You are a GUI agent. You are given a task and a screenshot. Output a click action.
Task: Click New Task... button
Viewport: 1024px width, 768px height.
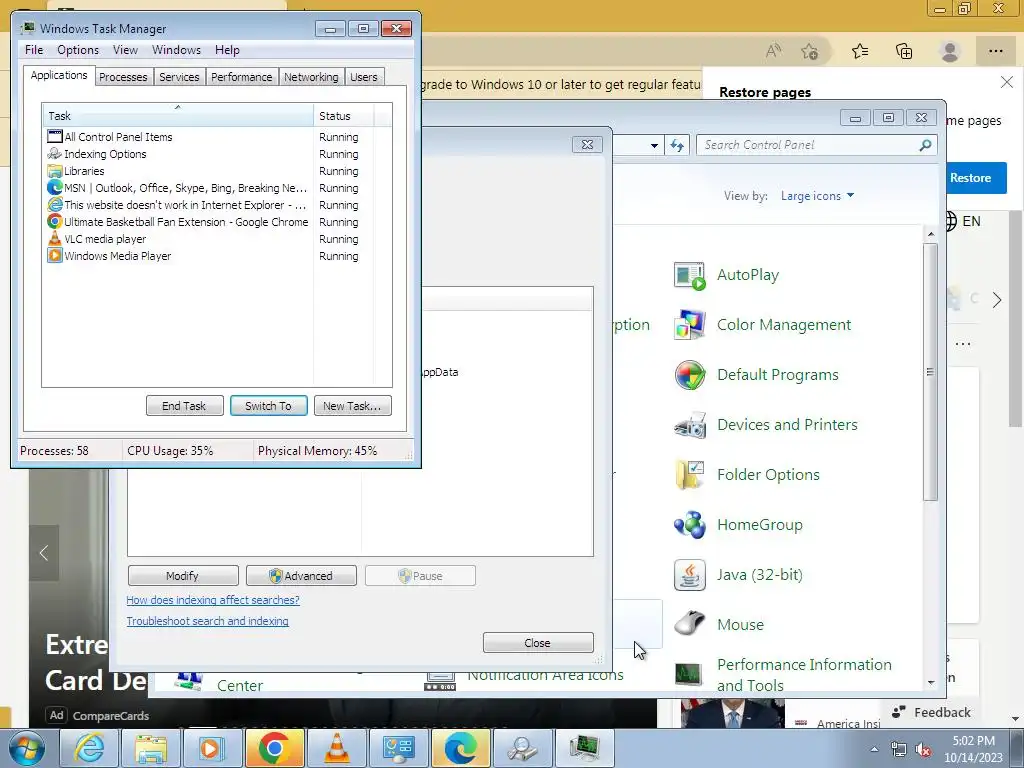tap(353, 406)
